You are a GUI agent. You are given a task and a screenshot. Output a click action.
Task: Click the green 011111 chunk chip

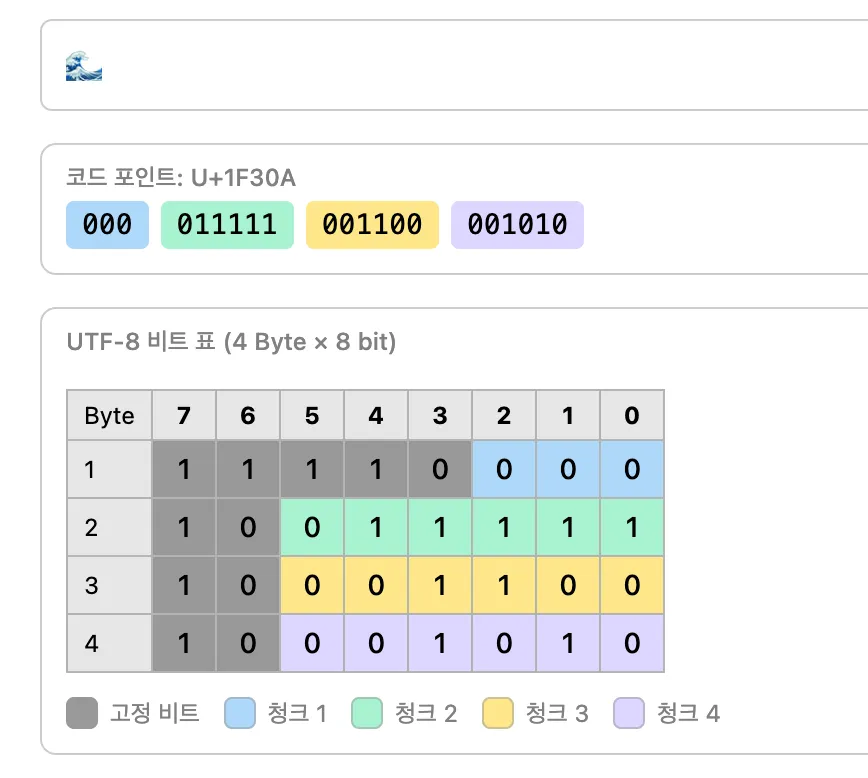point(227,225)
